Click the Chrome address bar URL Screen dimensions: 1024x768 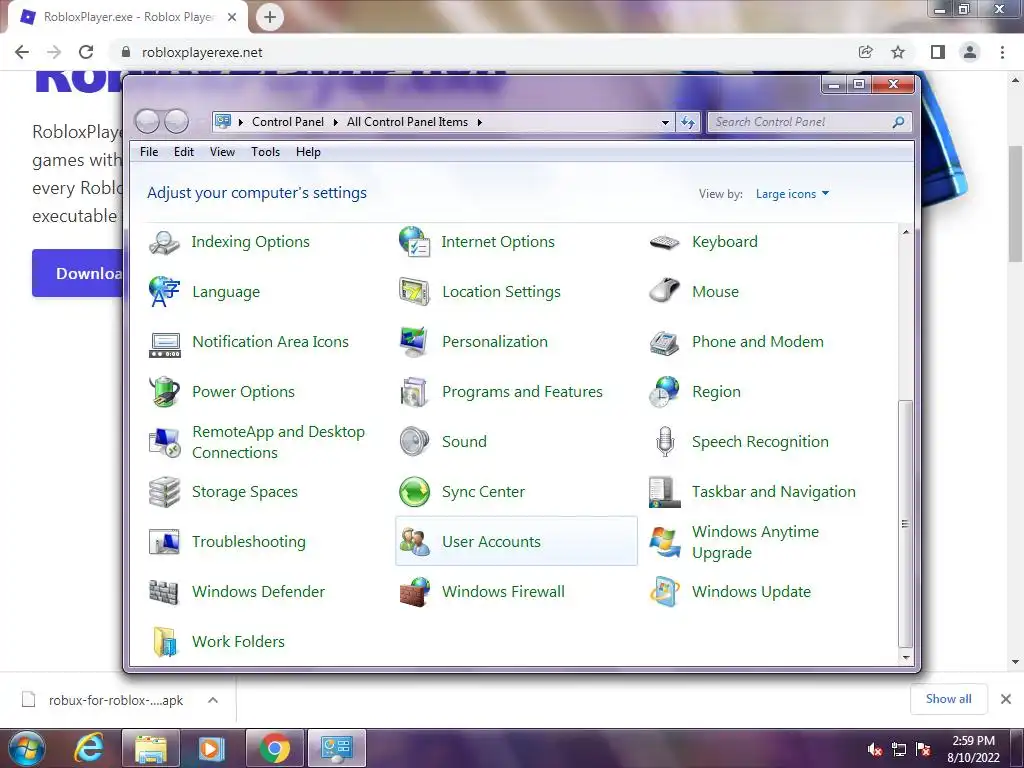[x=202, y=52]
